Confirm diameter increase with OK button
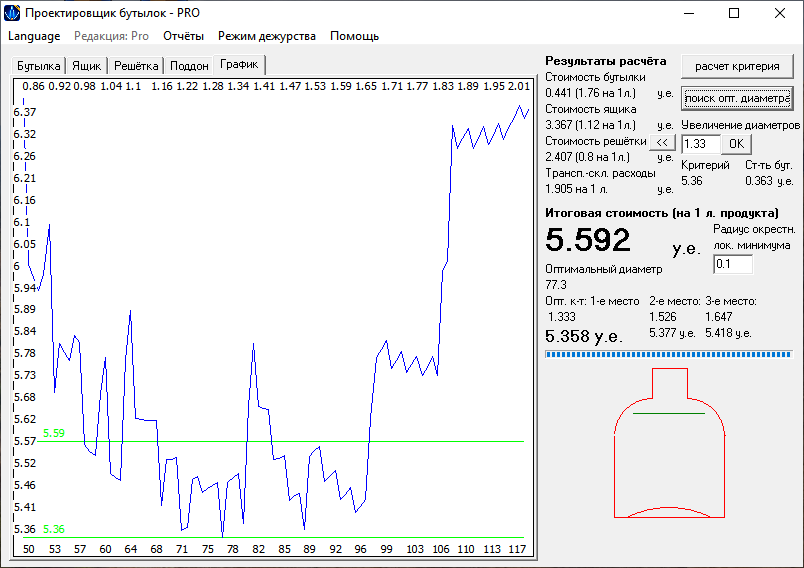Image resolution: width=804 pixels, height=568 pixels. [736, 144]
